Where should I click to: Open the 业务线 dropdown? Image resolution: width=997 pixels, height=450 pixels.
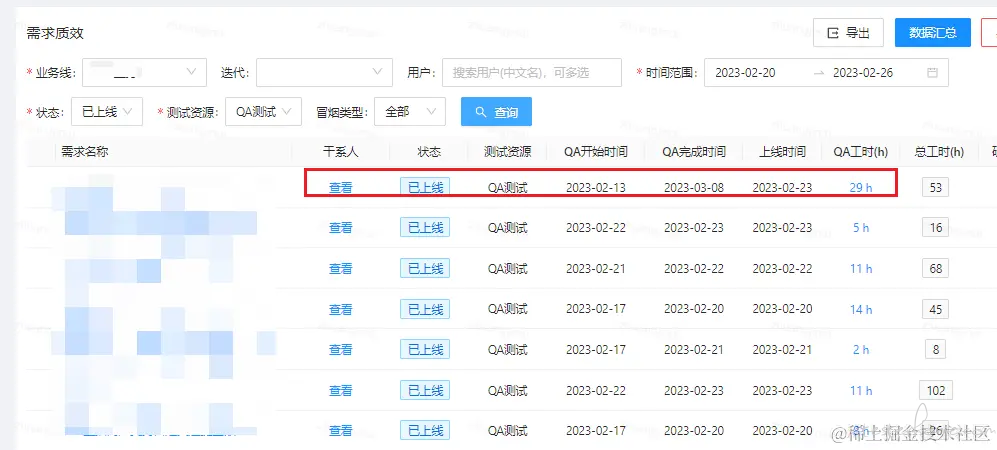[144, 72]
